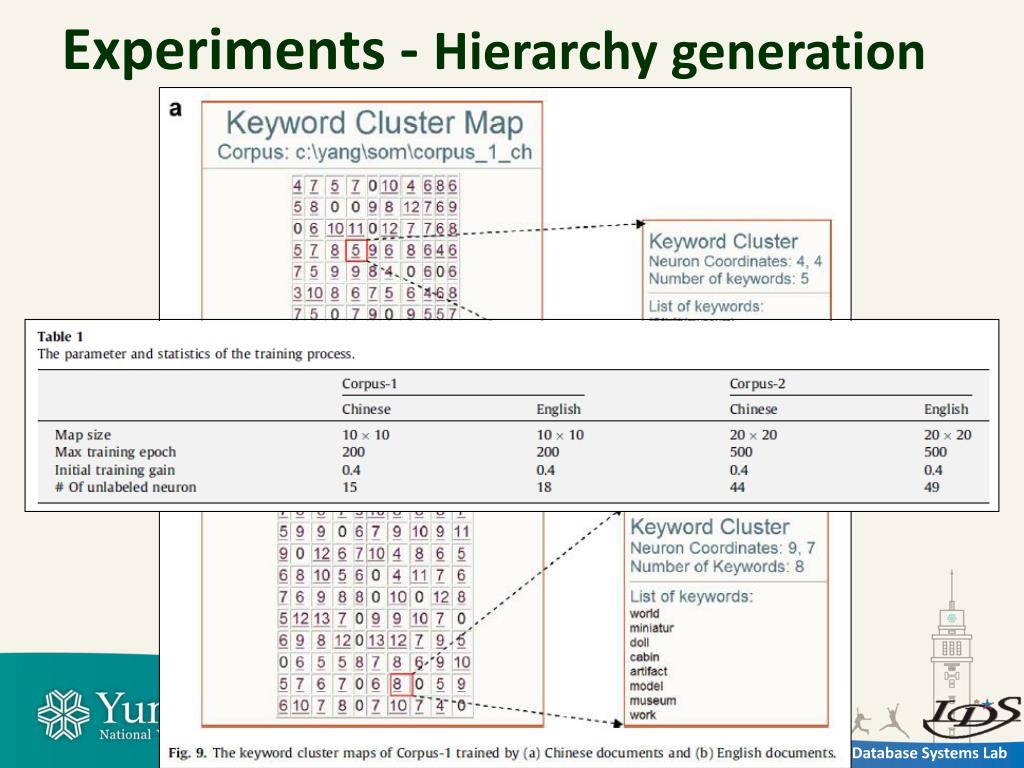Click the table caption about training process
Viewport: 1024px width, 768px height.
[196, 355]
